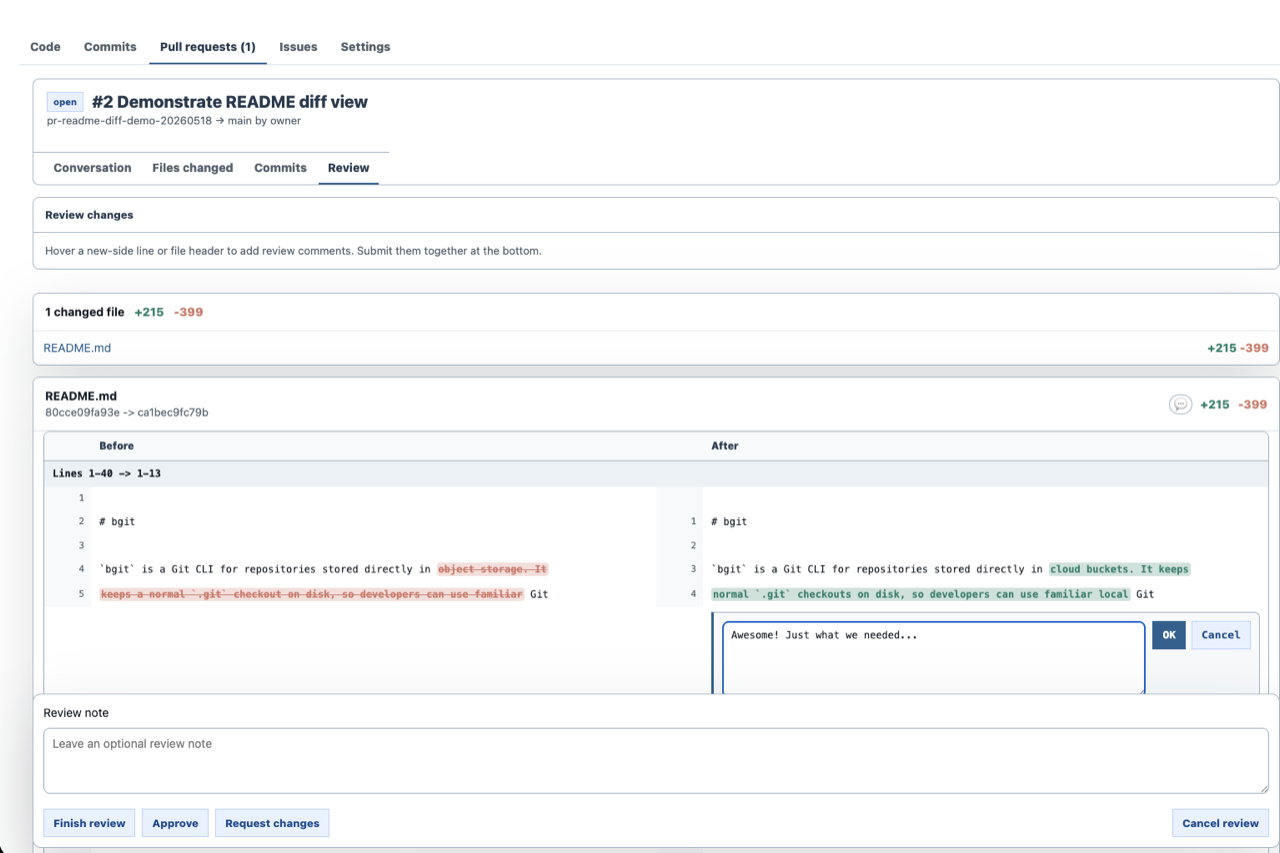Click '1 changed file' summary text
The height and width of the screenshot is (853, 1280).
[85, 312]
